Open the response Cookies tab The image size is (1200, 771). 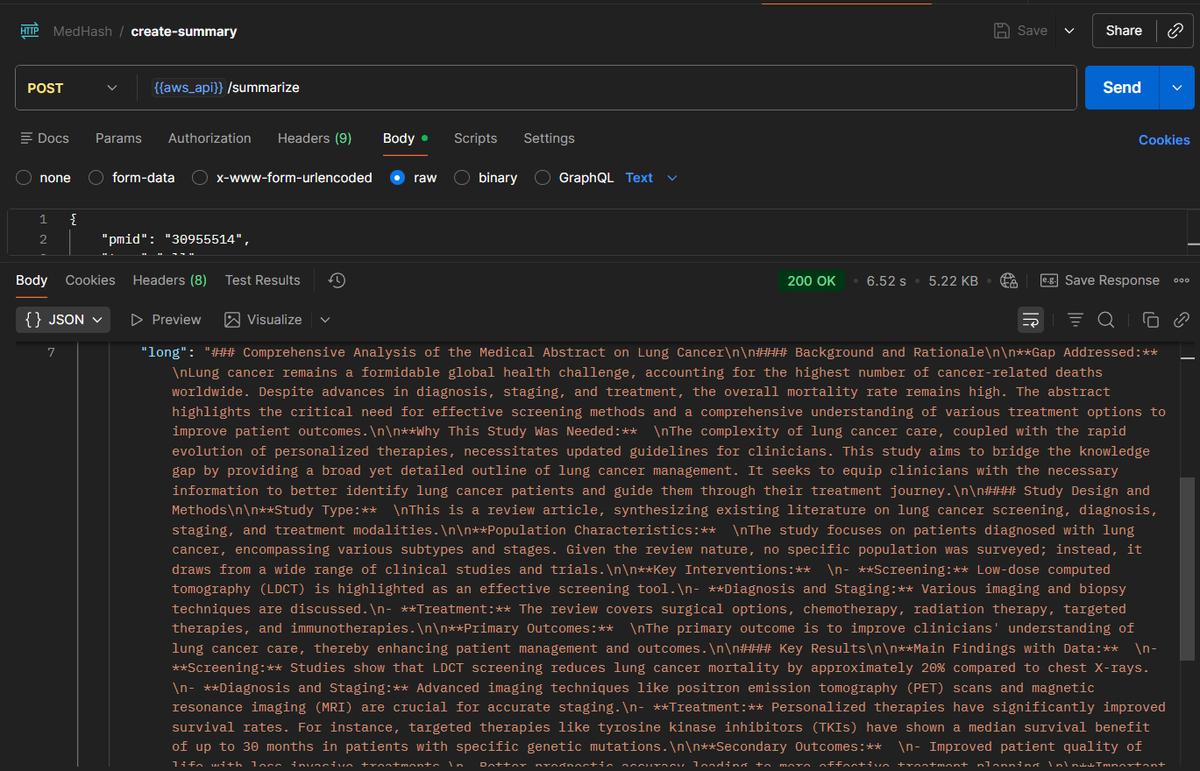click(x=90, y=280)
